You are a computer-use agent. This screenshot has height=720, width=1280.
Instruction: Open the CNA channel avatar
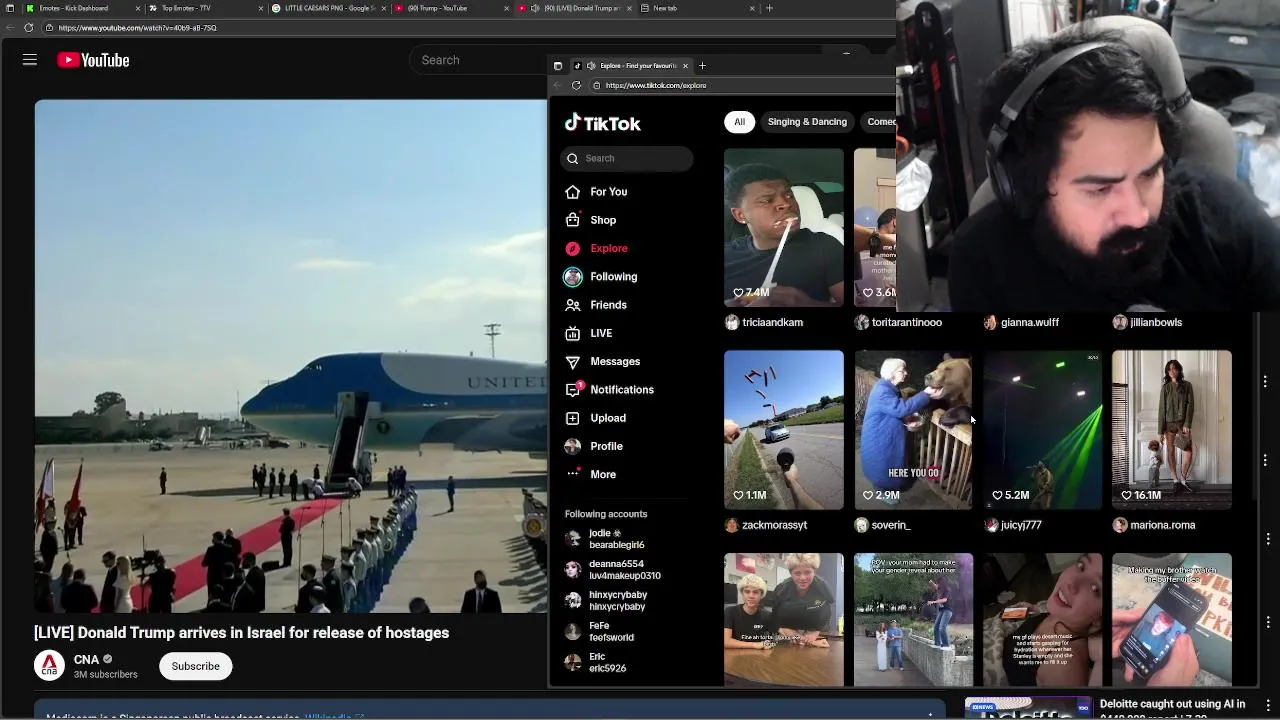tap(49, 665)
